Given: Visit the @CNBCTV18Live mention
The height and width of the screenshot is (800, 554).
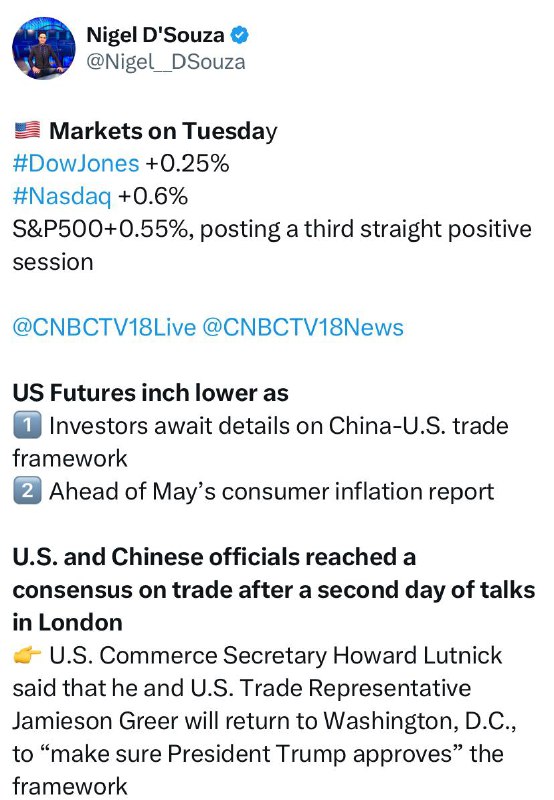Looking at the screenshot, I should tap(104, 328).
